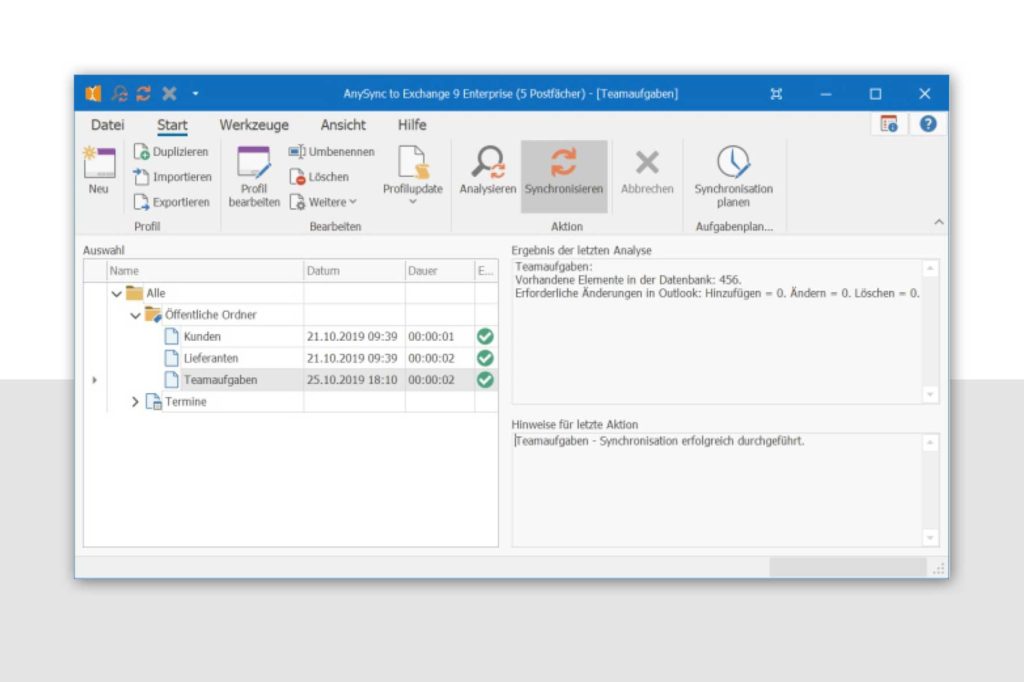Collapse the Öffentliche Ordner node
Image resolution: width=1024 pixels, height=682 pixels.
(x=135, y=316)
